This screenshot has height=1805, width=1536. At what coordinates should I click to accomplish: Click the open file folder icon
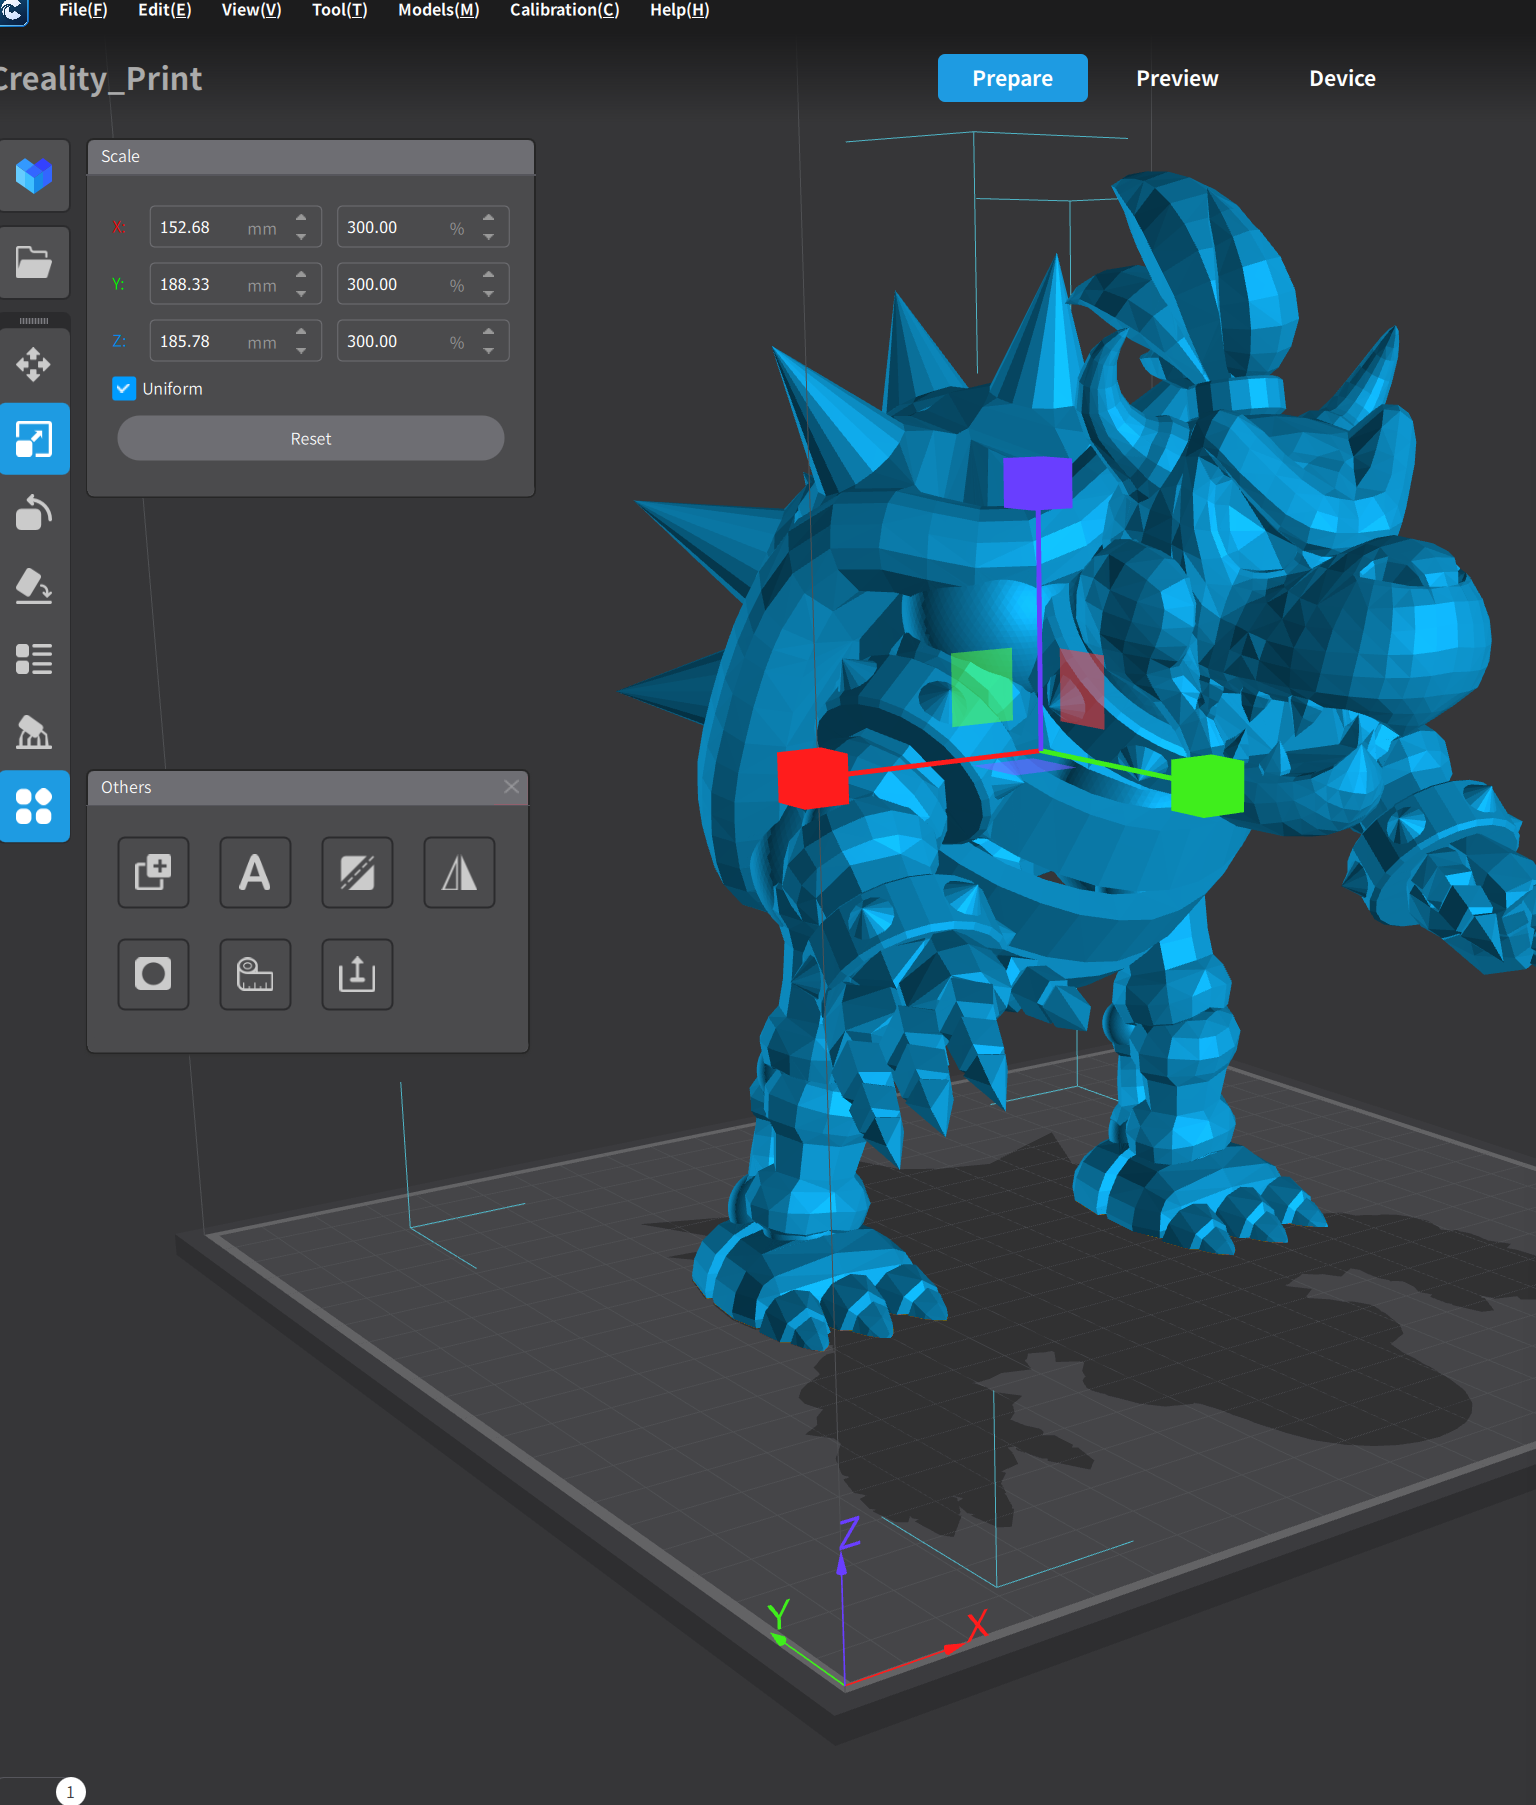pos(33,263)
